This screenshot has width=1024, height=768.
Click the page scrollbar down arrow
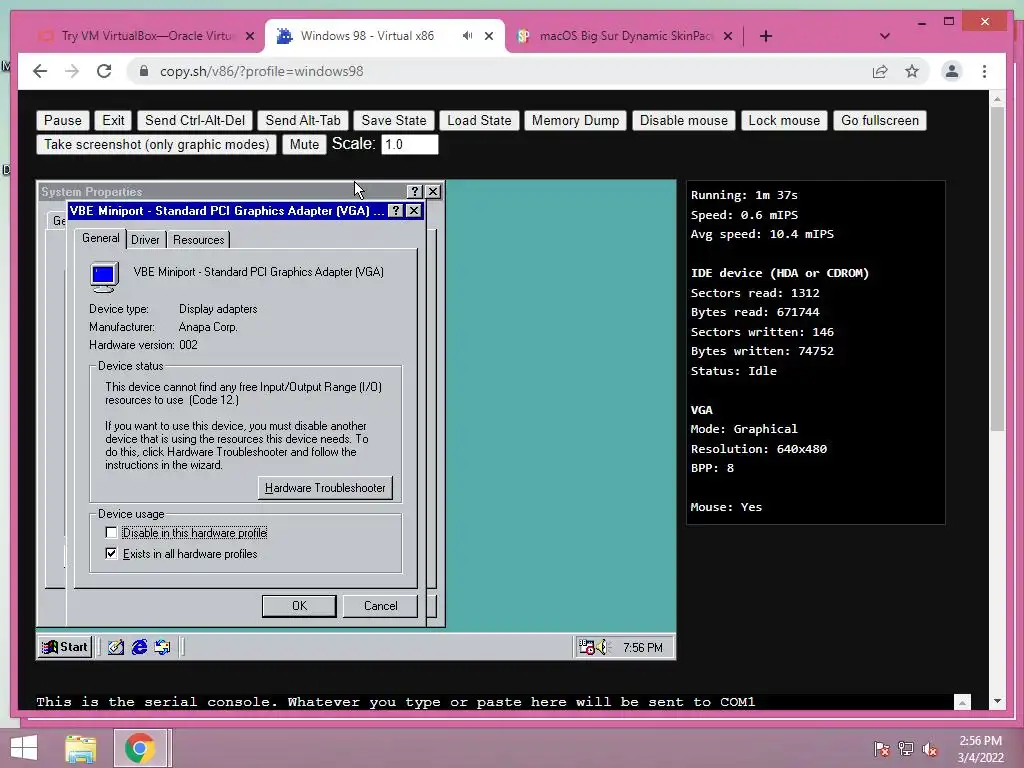997,701
